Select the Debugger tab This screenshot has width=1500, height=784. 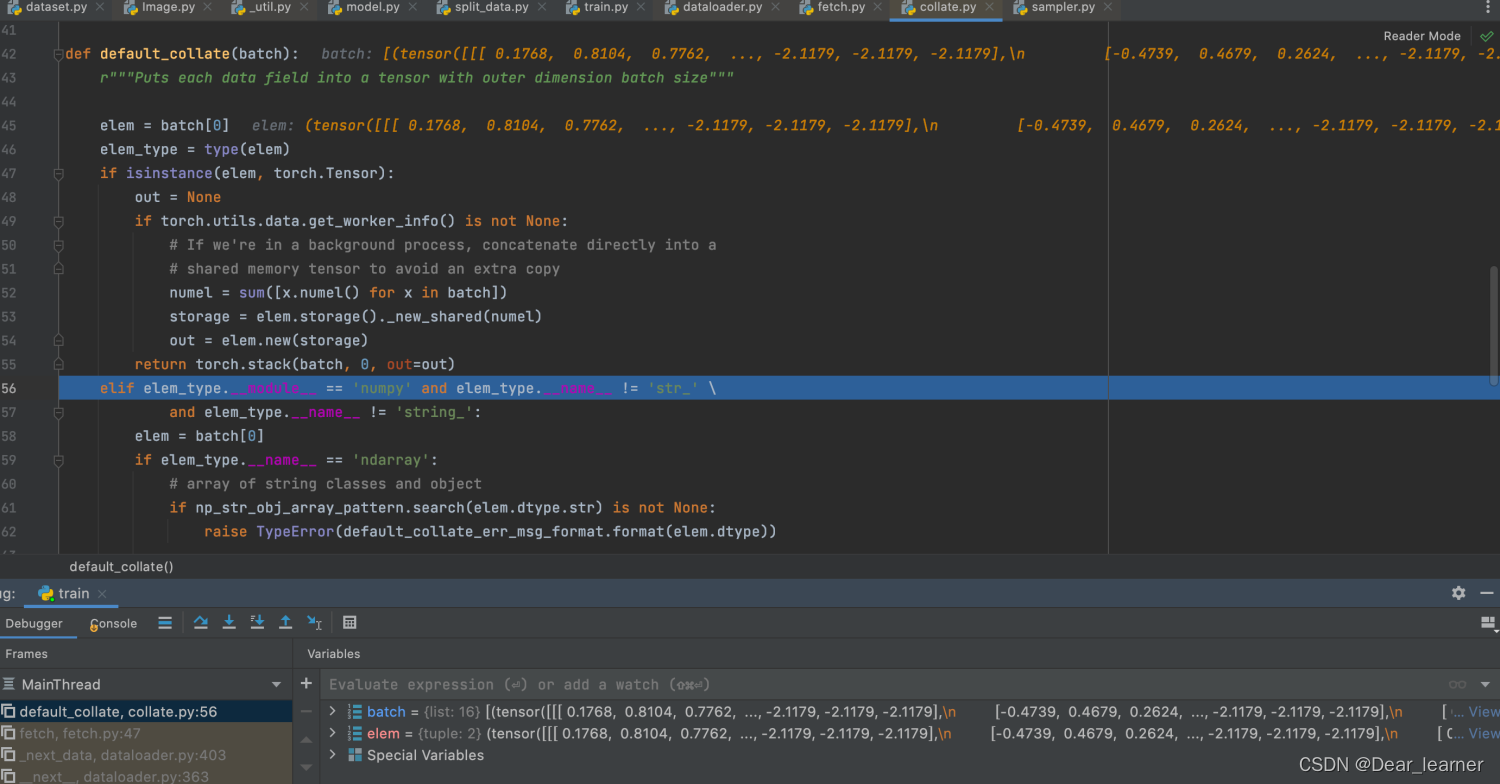point(34,623)
